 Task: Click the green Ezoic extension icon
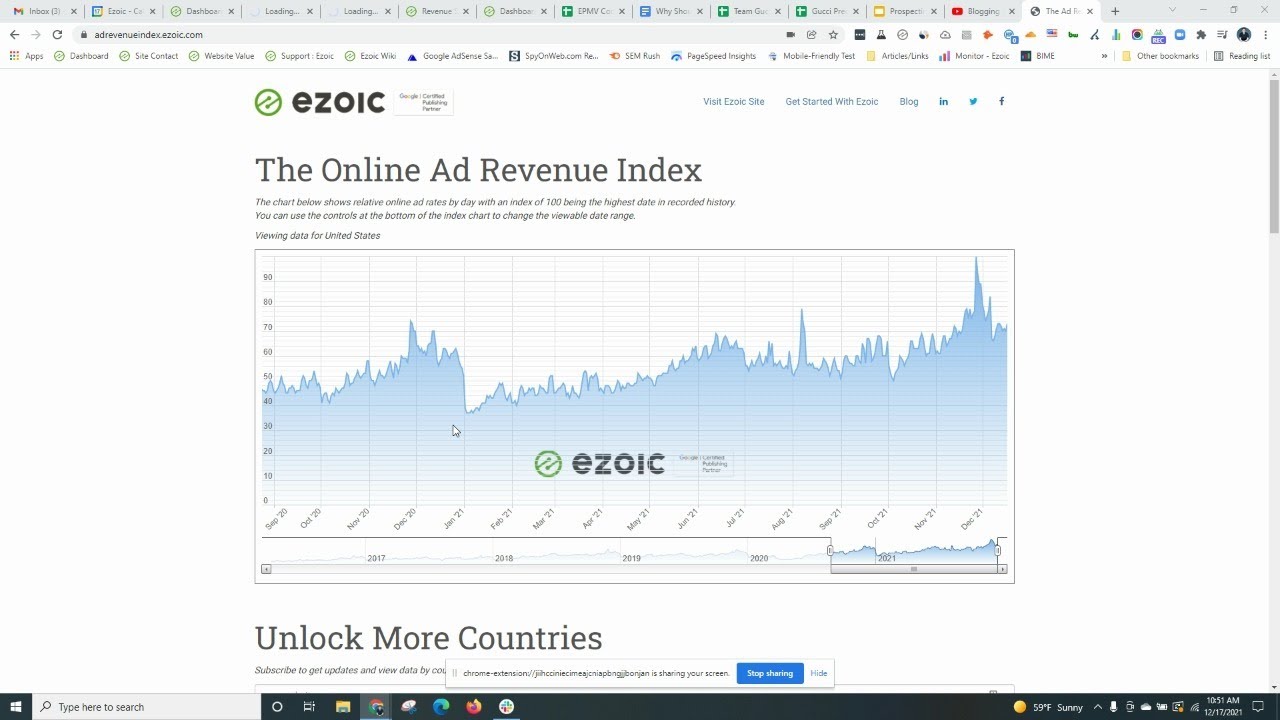(x=902, y=34)
